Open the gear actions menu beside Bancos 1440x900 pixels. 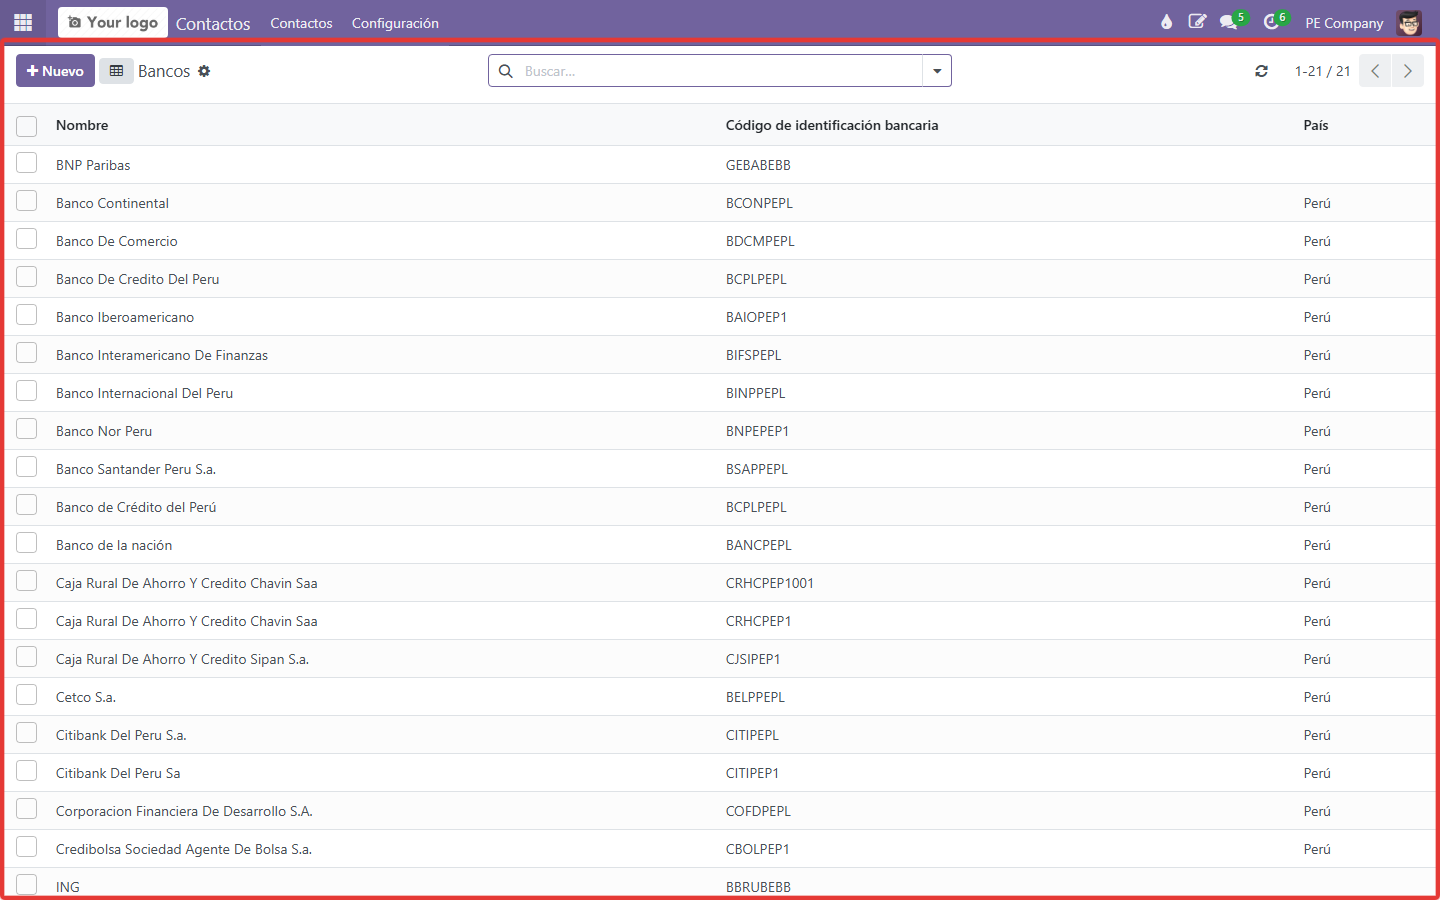point(204,71)
